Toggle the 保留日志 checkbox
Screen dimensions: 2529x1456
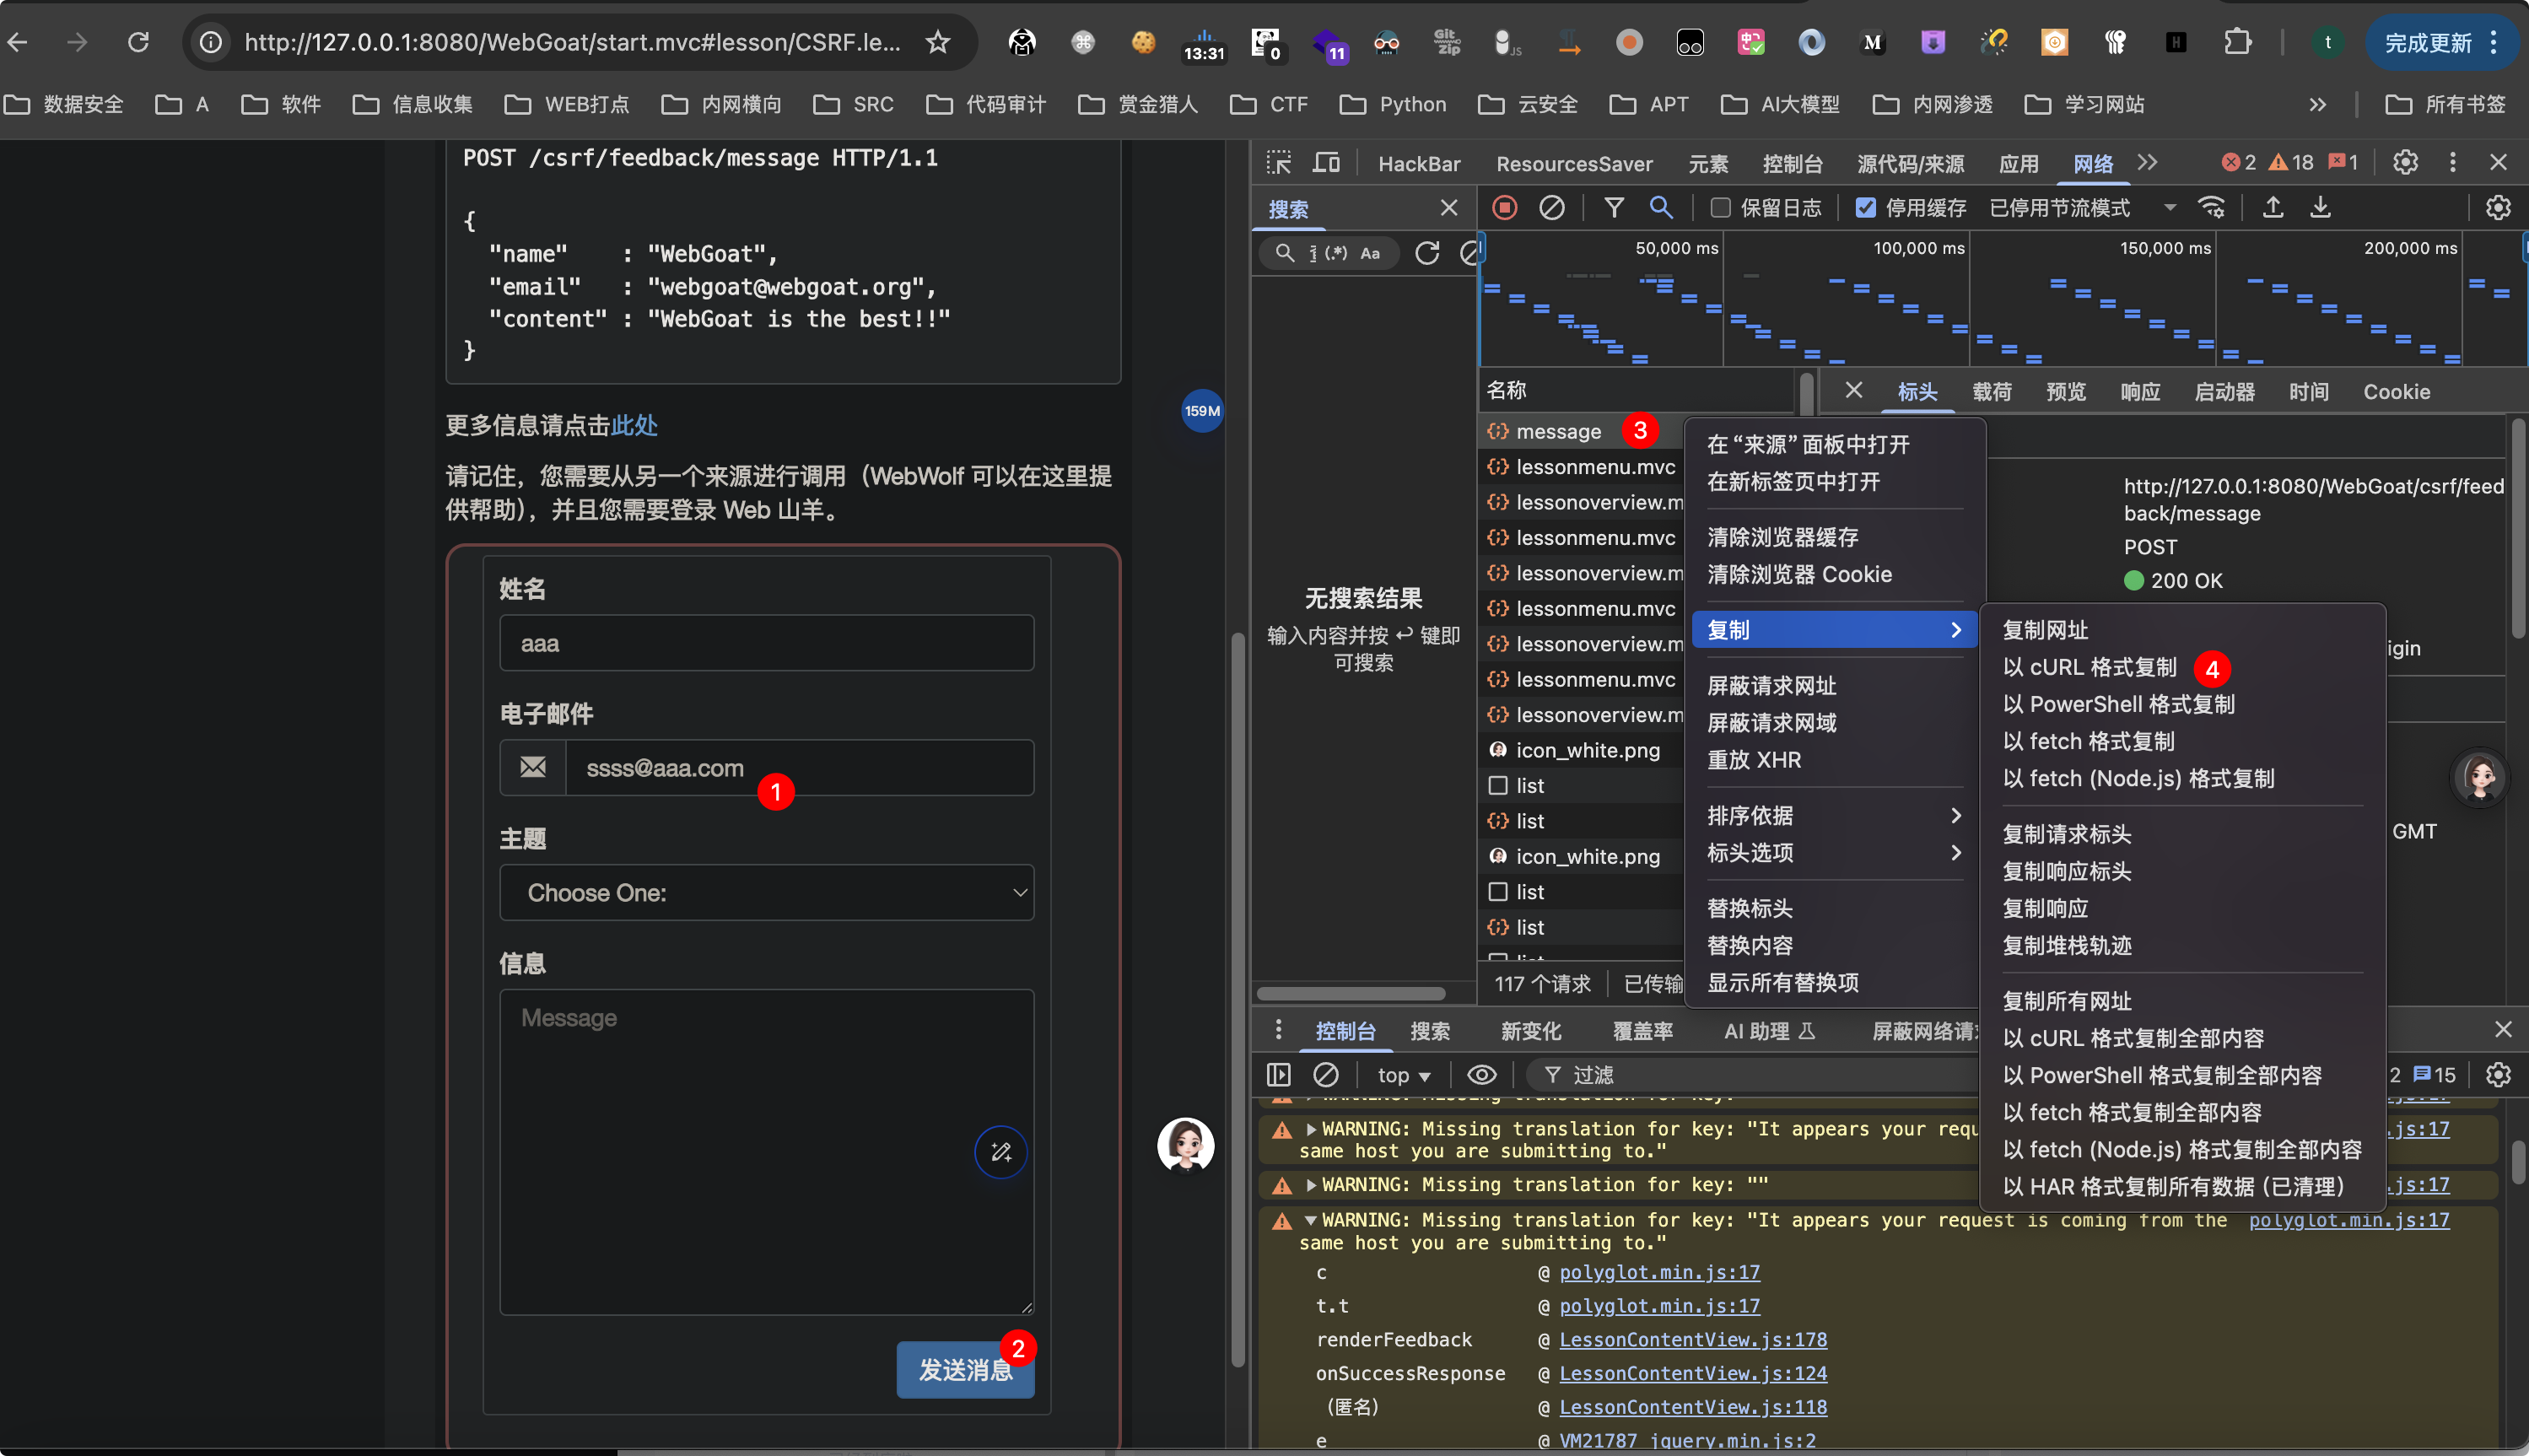pyautogui.click(x=1720, y=207)
